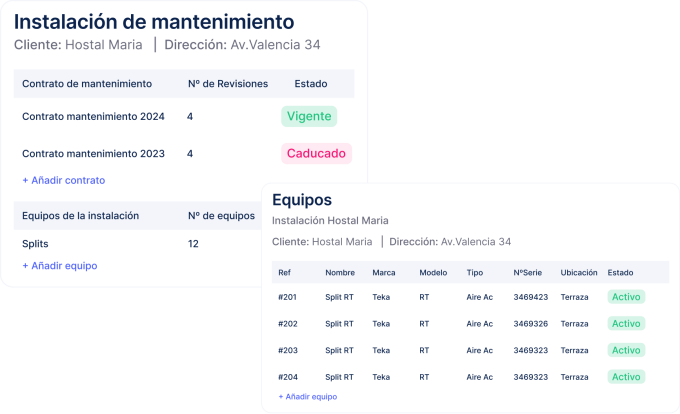
Task: Click 'Aire Ac' type in #202 row
Action: click(x=480, y=324)
